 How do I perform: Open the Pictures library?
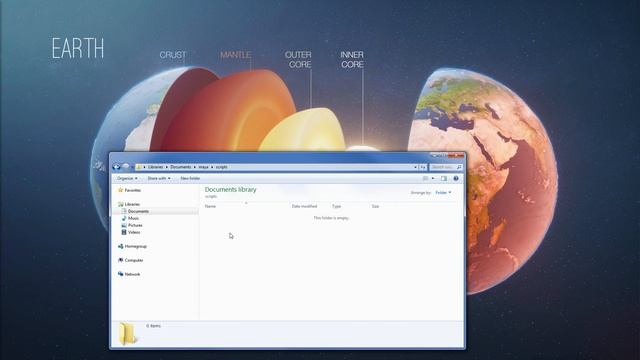(x=132, y=225)
